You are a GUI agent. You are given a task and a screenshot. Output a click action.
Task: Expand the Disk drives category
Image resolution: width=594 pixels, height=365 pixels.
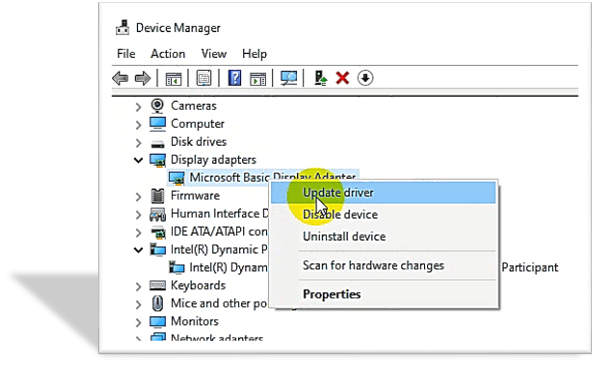tap(138, 143)
